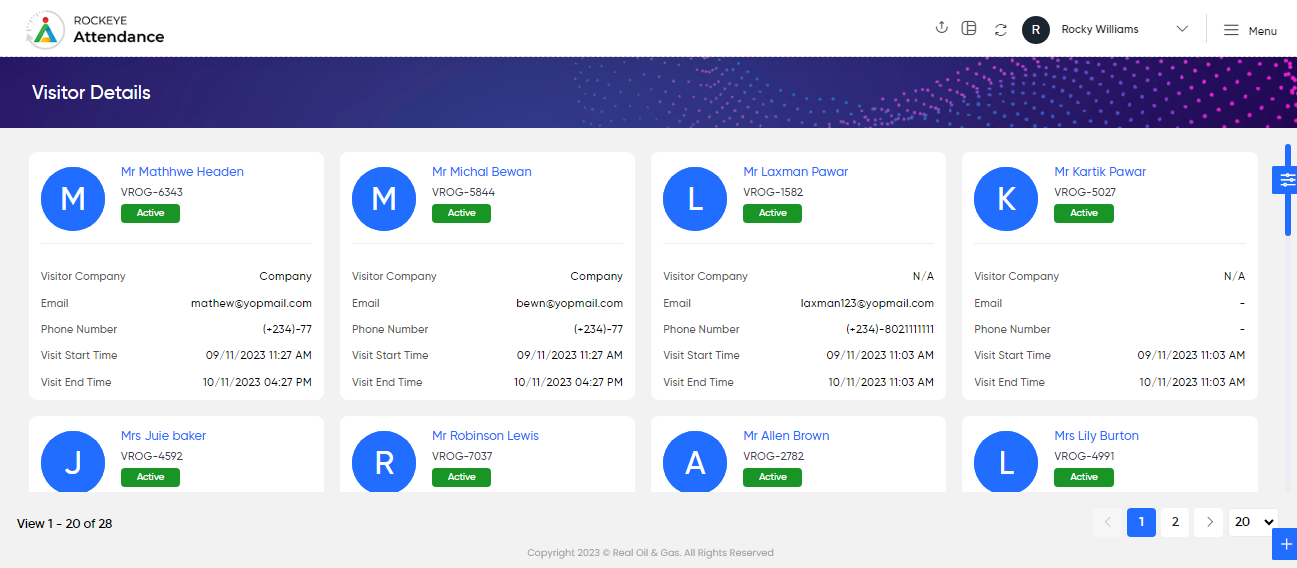
Task: Click the R user avatar circle
Action: [x=1036, y=29]
